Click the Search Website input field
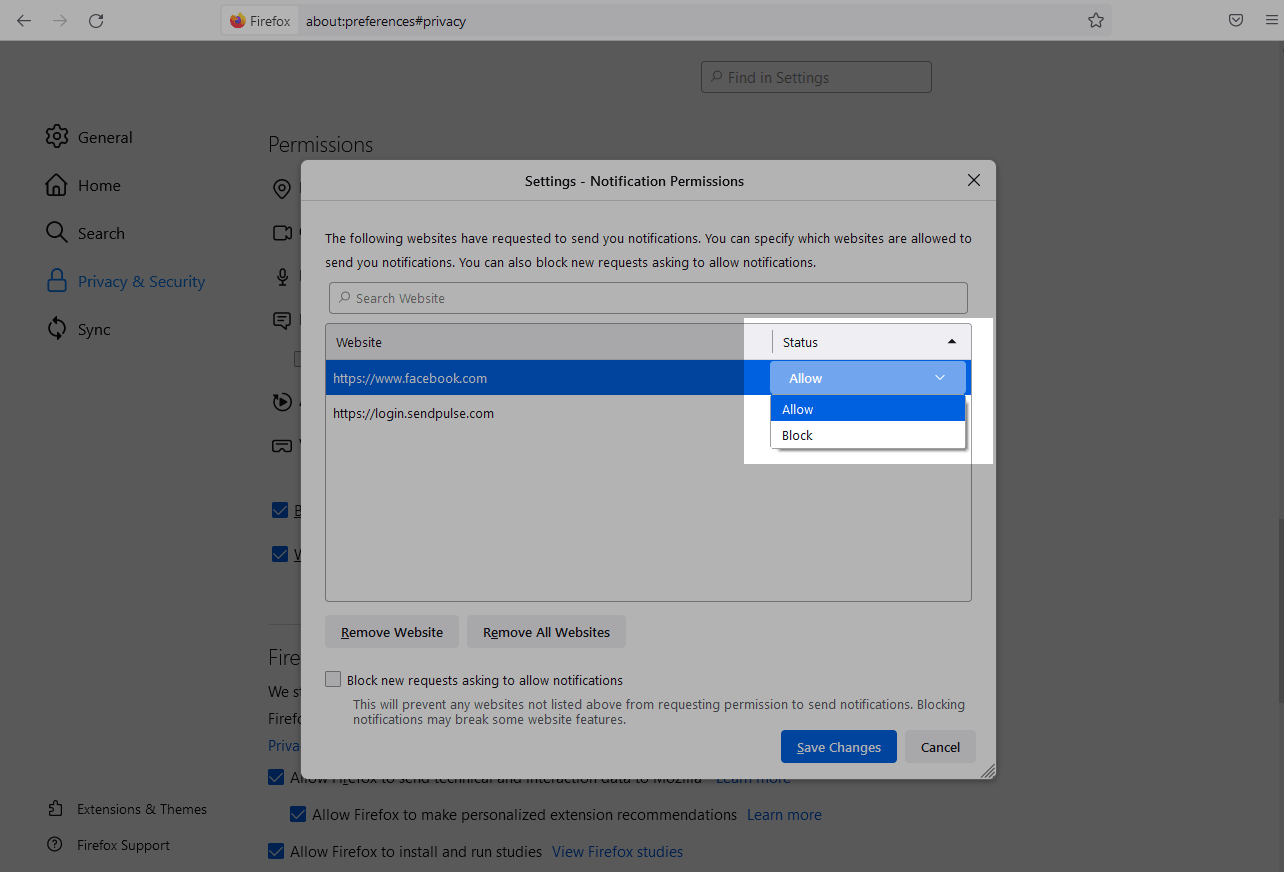1284x872 pixels. click(648, 298)
